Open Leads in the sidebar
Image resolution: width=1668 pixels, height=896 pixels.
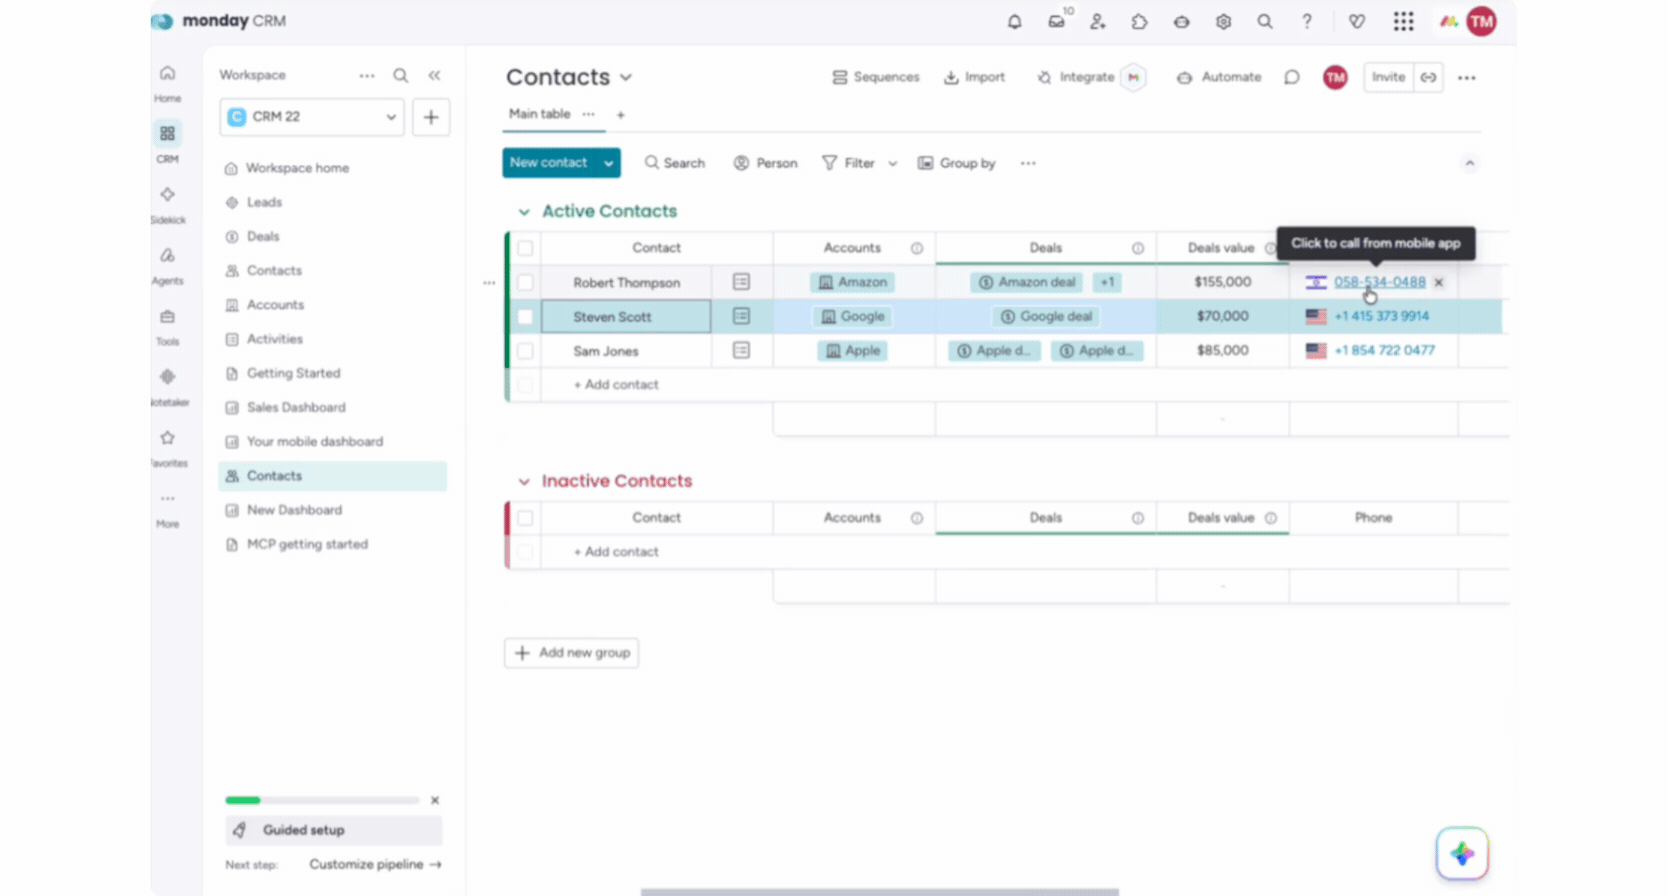pos(264,202)
